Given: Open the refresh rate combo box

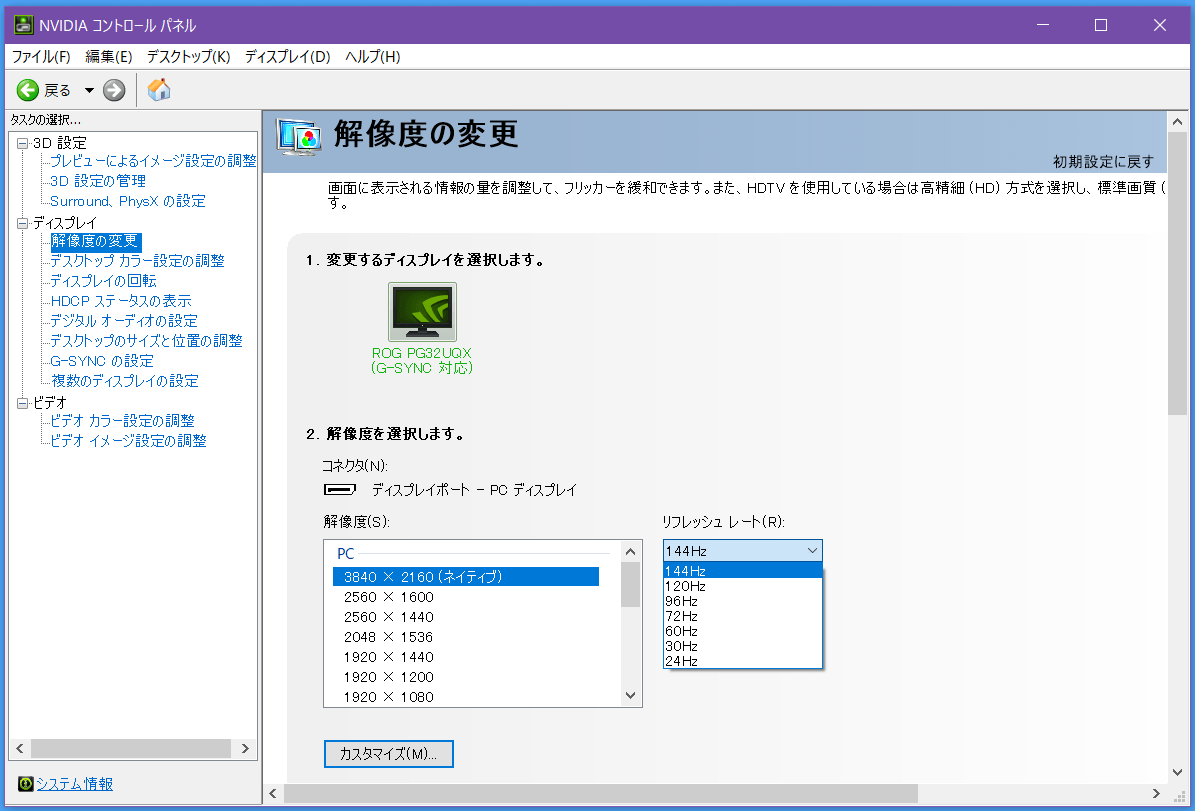Looking at the screenshot, I should (742, 550).
